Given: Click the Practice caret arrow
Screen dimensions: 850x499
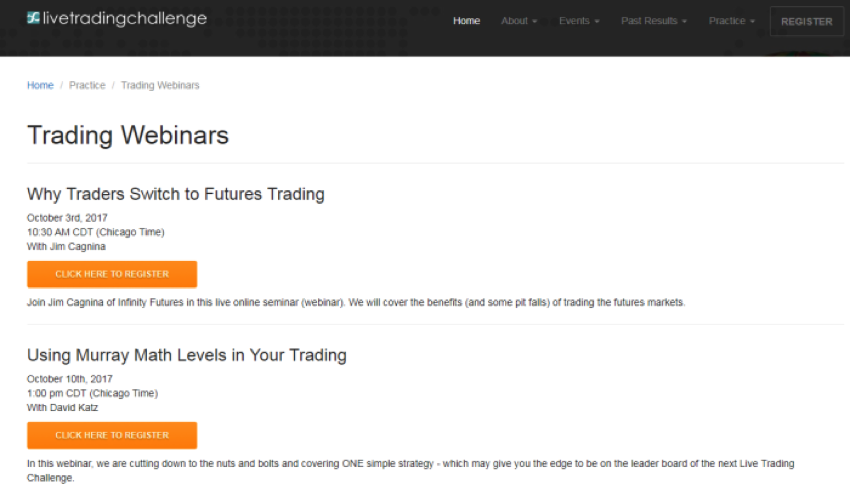Looking at the screenshot, I should point(752,21).
